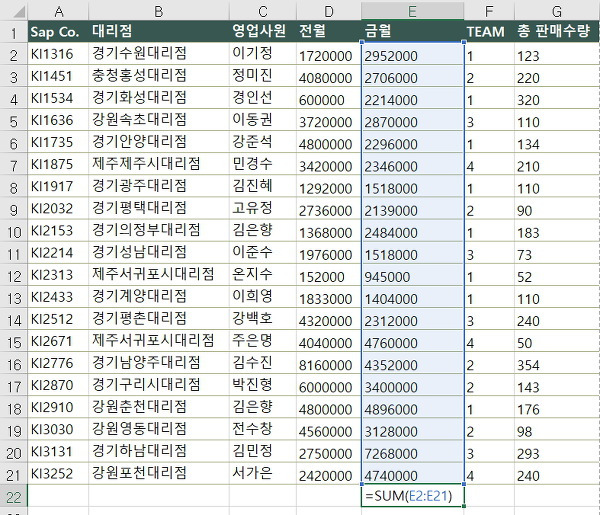Screen dimensions: 600x515
Task: Click header cell '금월'
Action: tap(412, 31)
